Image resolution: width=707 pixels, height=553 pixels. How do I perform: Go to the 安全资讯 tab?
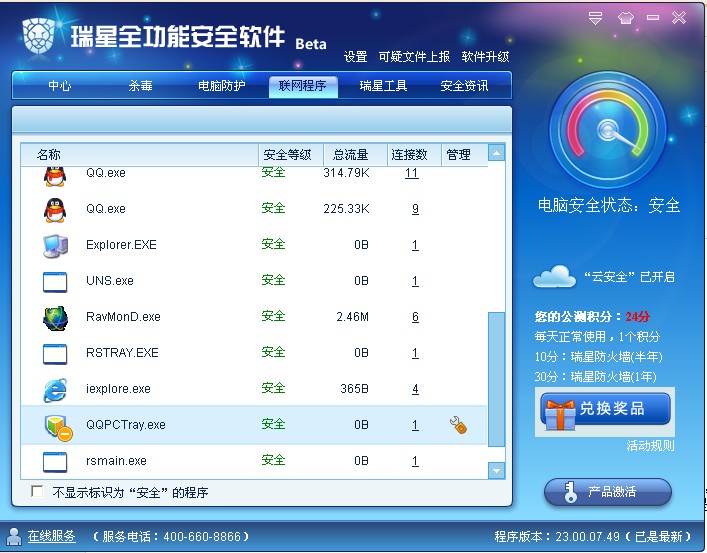[x=464, y=86]
